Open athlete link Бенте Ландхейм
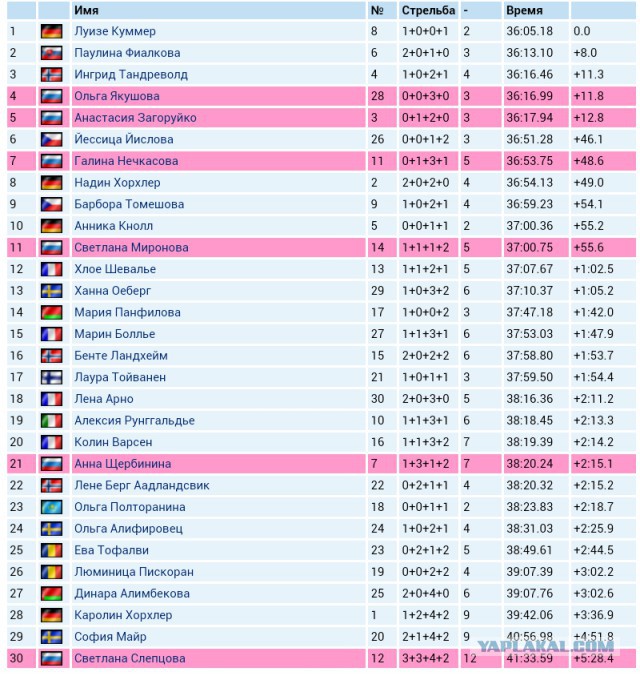The width and height of the screenshot is (640, 676). (x=121, y=356)
